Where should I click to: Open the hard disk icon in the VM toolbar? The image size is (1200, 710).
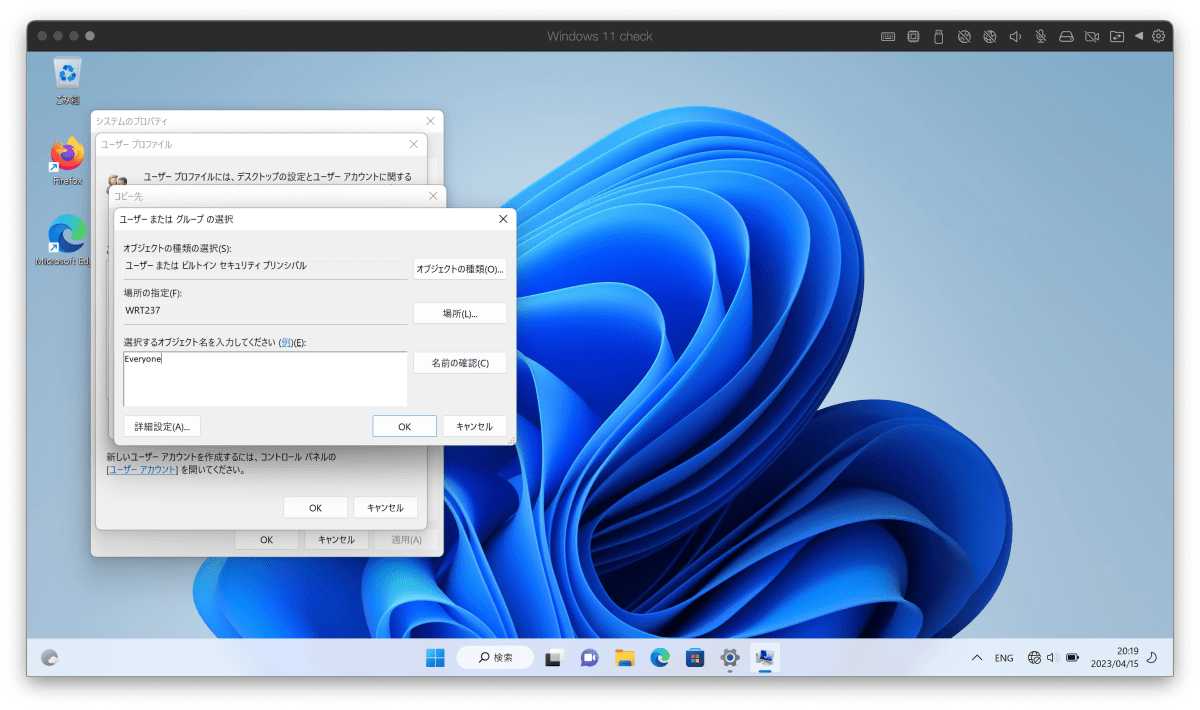pos(1066,37)
